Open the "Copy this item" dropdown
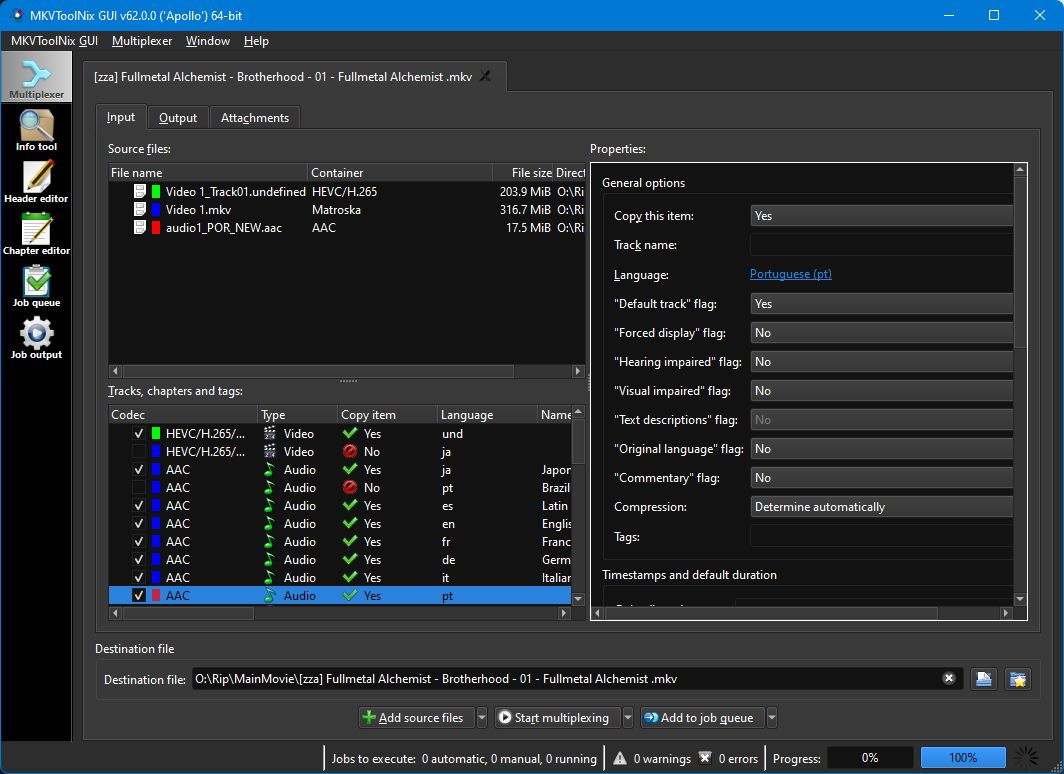Viewport: 1064px width, 774px height. (881, 216)
